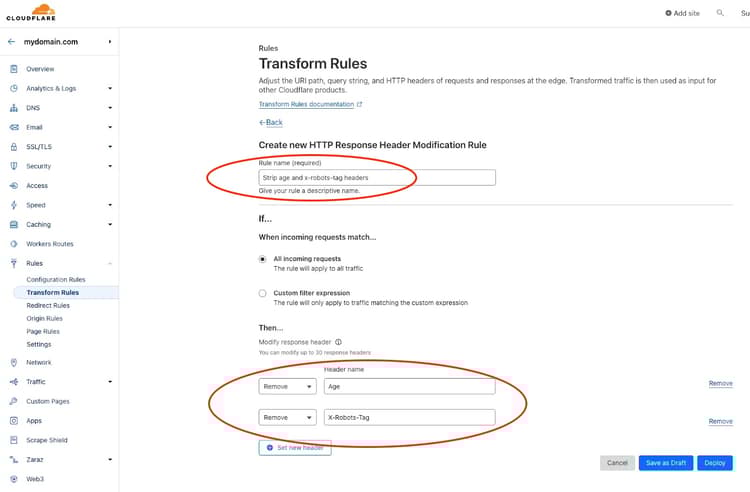The image size is (750, 492).
Task: Open Remove dropdown for X-Robots-Tag header
Action: point(288,417)
